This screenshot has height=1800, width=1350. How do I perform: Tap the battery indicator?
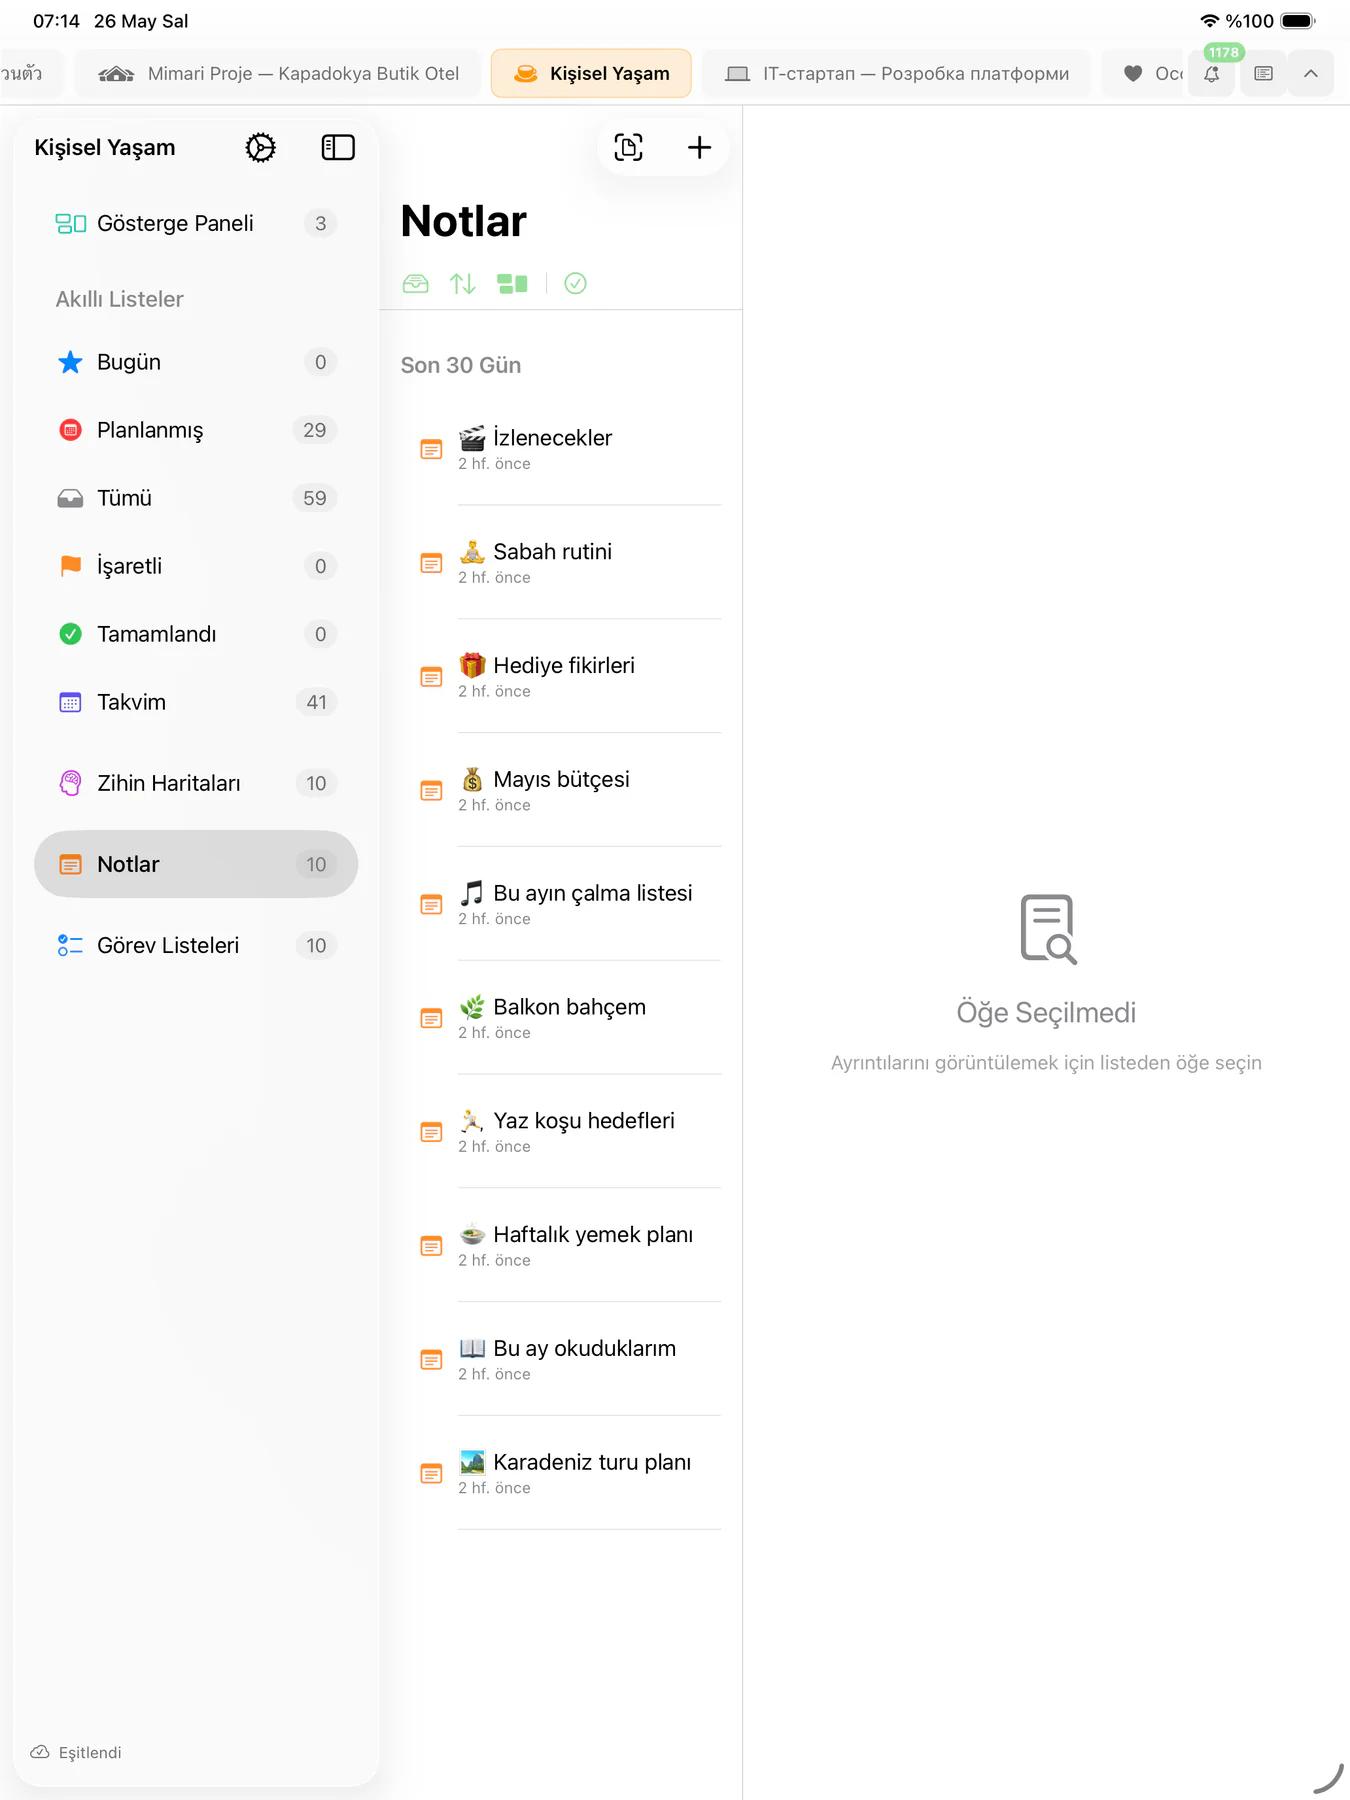coord(1297,21)
